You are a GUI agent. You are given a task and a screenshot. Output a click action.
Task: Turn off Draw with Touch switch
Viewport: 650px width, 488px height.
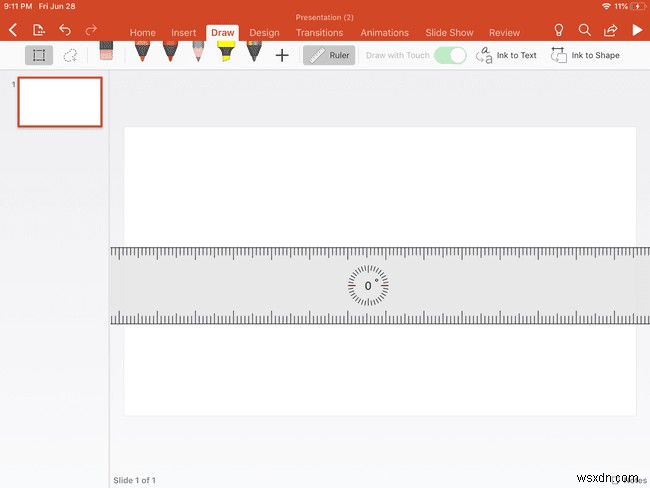coord(450,55)
